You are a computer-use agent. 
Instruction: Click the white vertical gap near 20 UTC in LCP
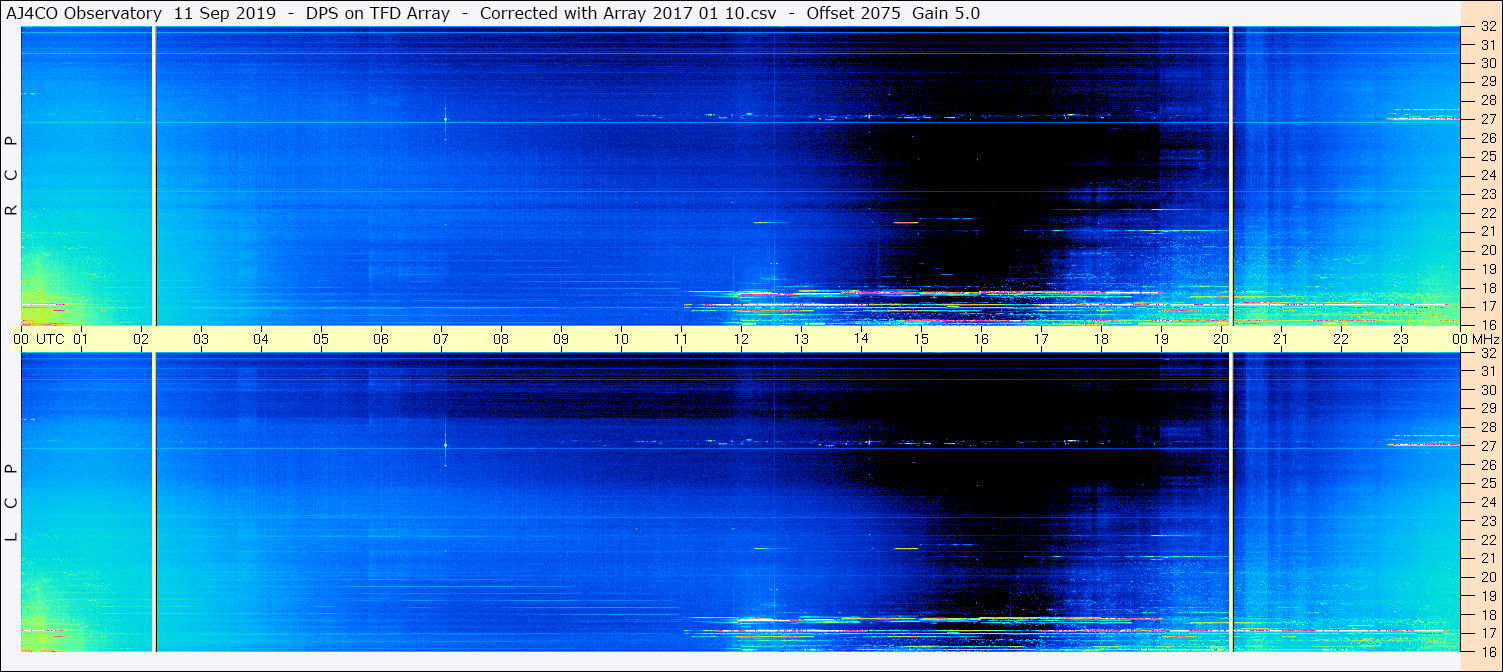click(1231, 502)
